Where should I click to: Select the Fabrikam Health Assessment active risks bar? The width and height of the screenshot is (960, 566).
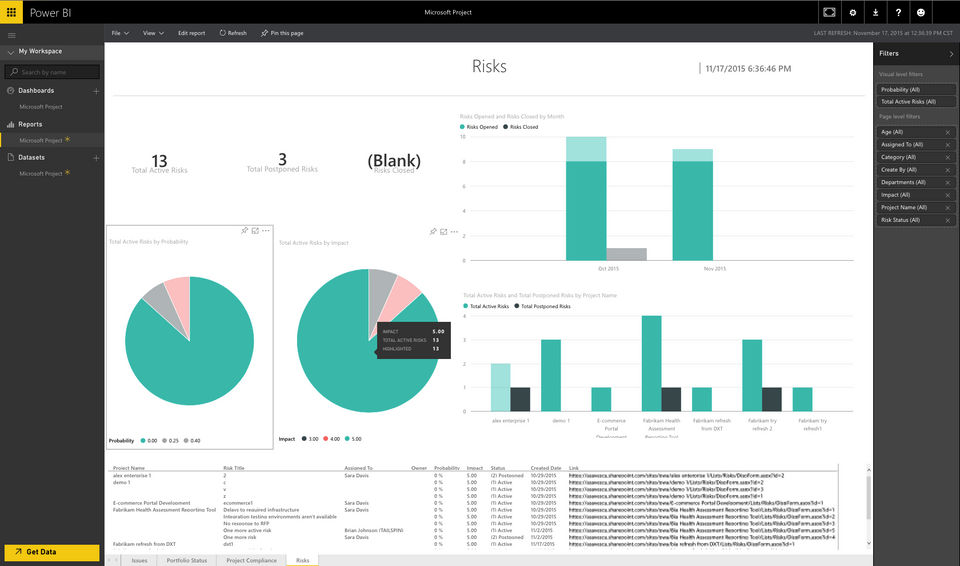point(651,363)
